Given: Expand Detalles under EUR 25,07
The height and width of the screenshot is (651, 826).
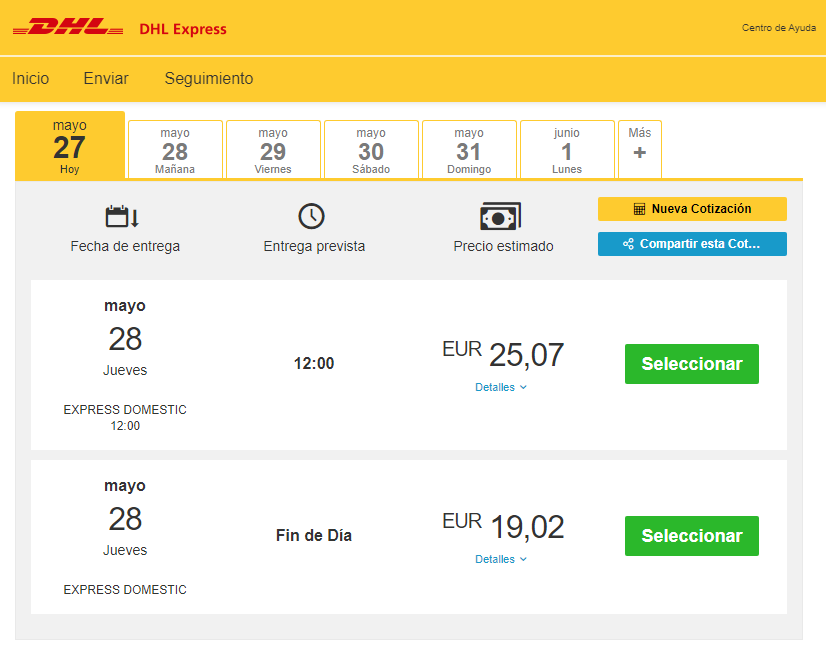Looking at the screenshot, I should pos(501,387).
